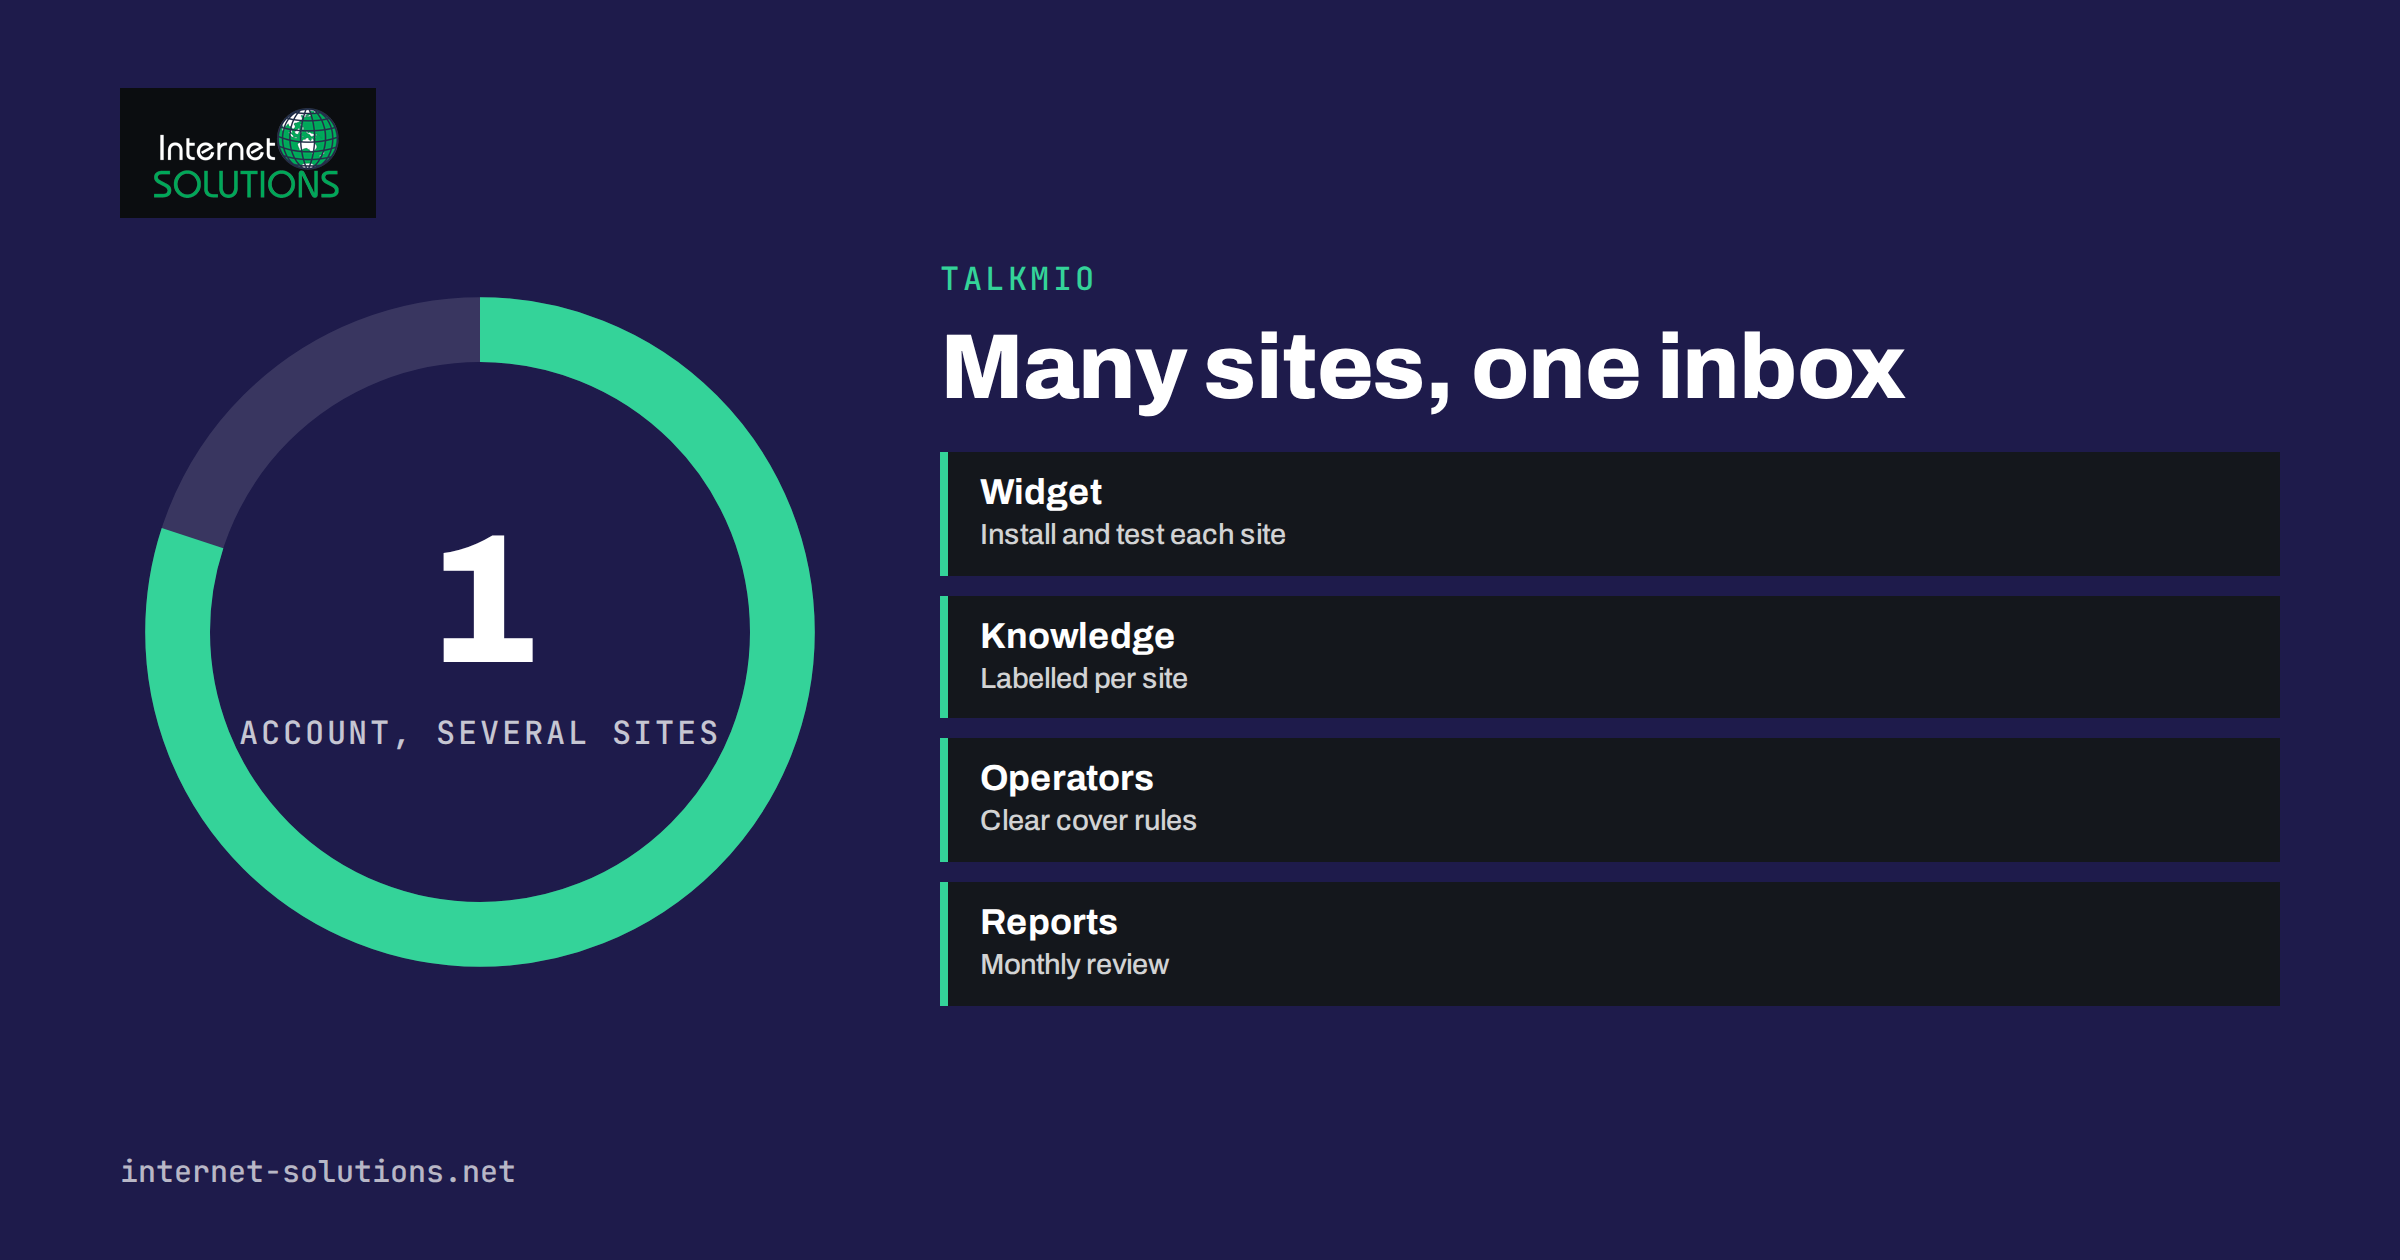This screenshot has width=2400, height=1260.
Task: Click 'Labelled per site' text
Action: (x=1083, y=679)
